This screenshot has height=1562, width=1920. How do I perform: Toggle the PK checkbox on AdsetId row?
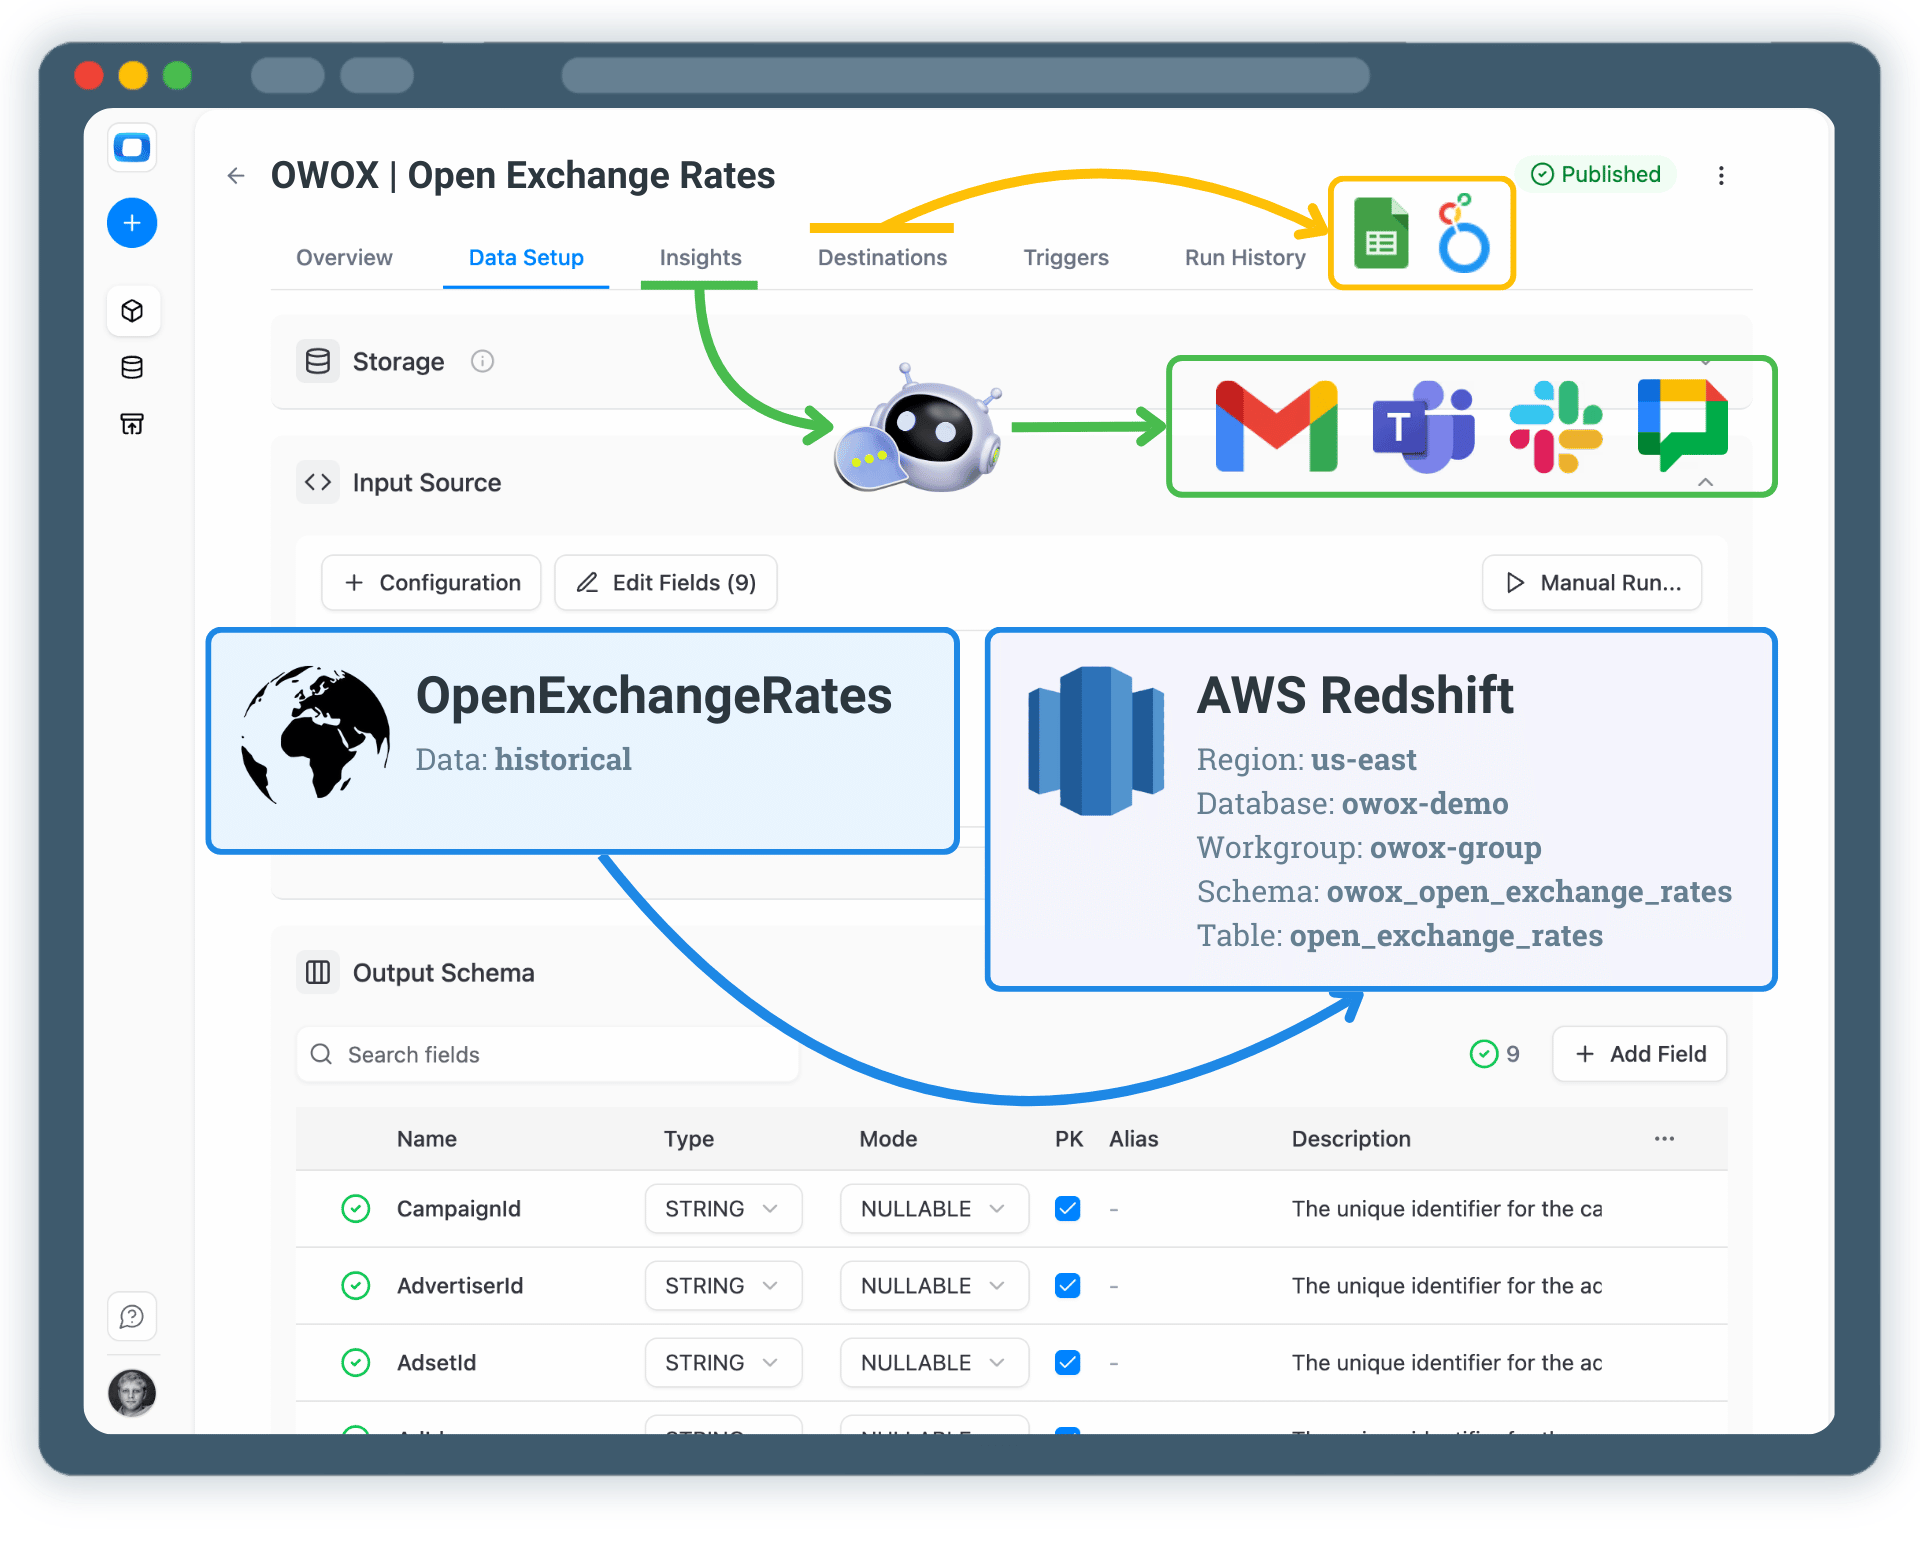click(x=1067, y=1362)
